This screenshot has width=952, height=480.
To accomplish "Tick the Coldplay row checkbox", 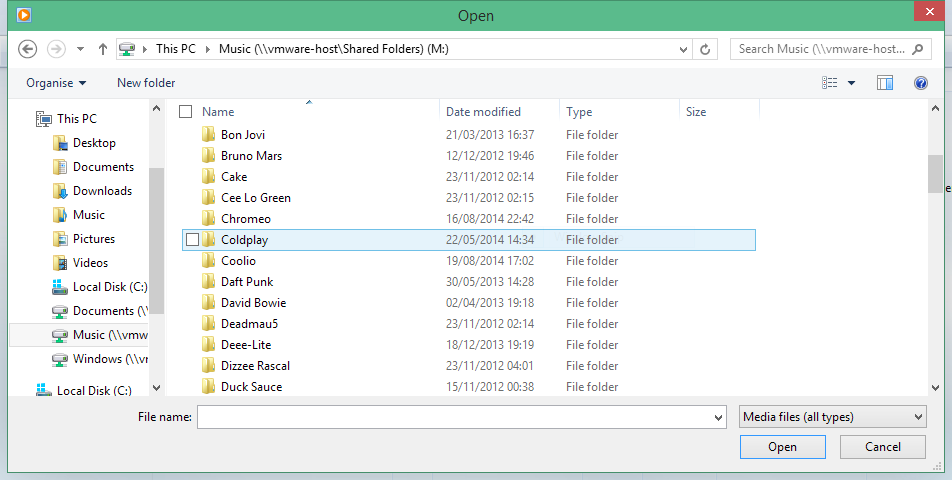I will (192, 240).
